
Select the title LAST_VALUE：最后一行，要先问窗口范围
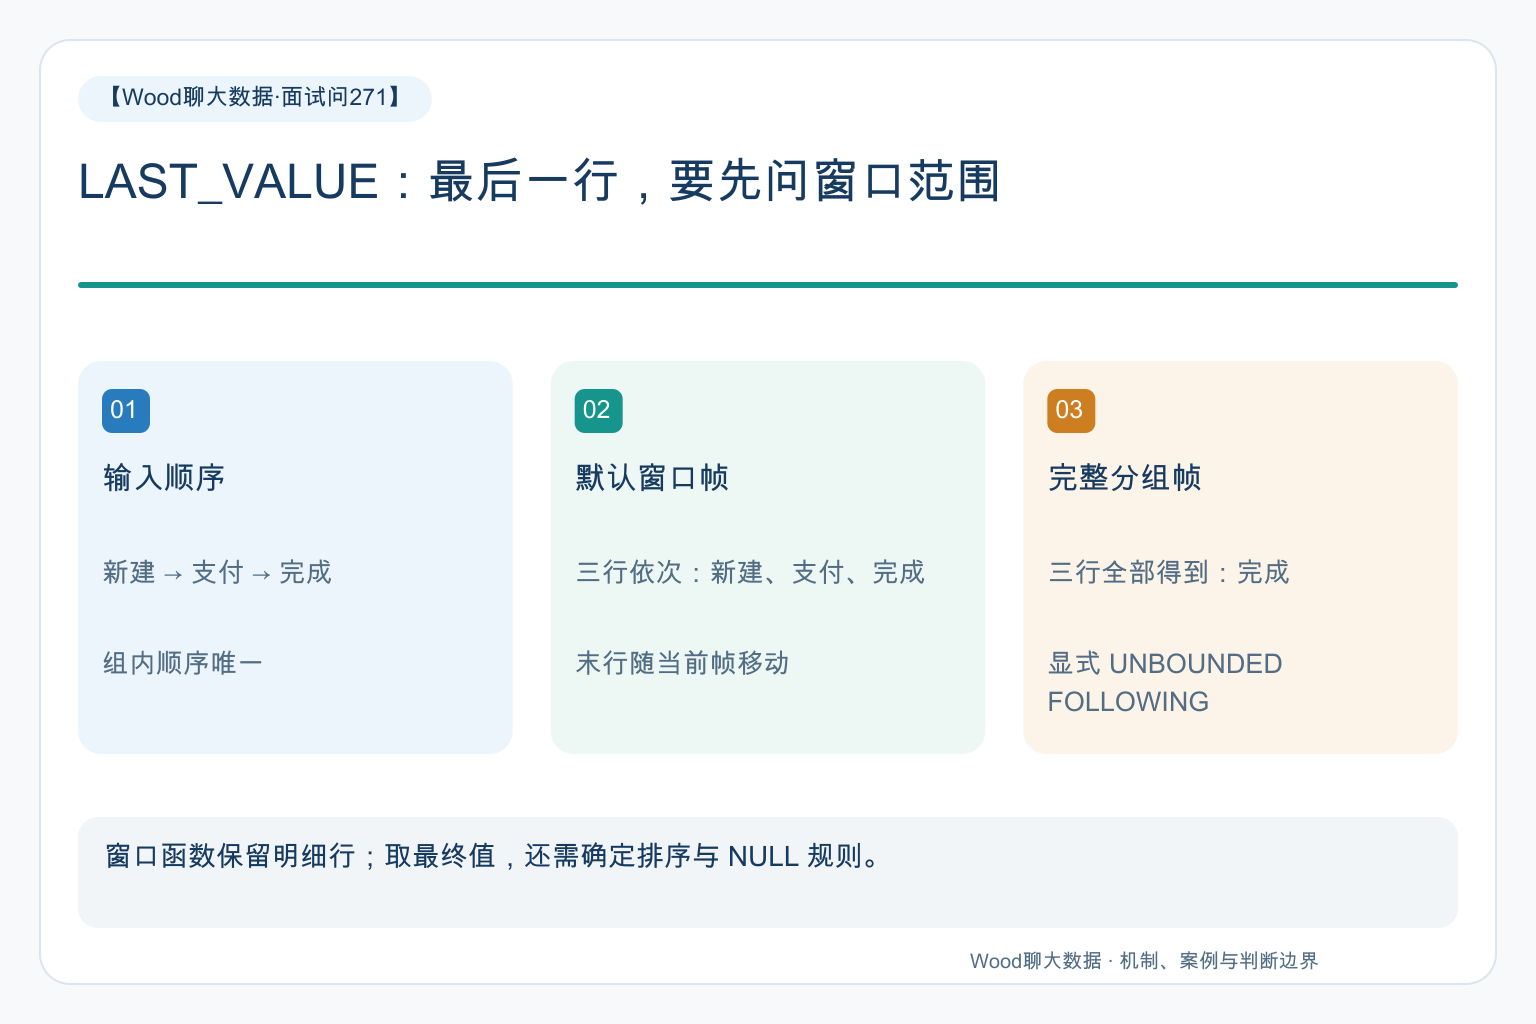(539, 182)
